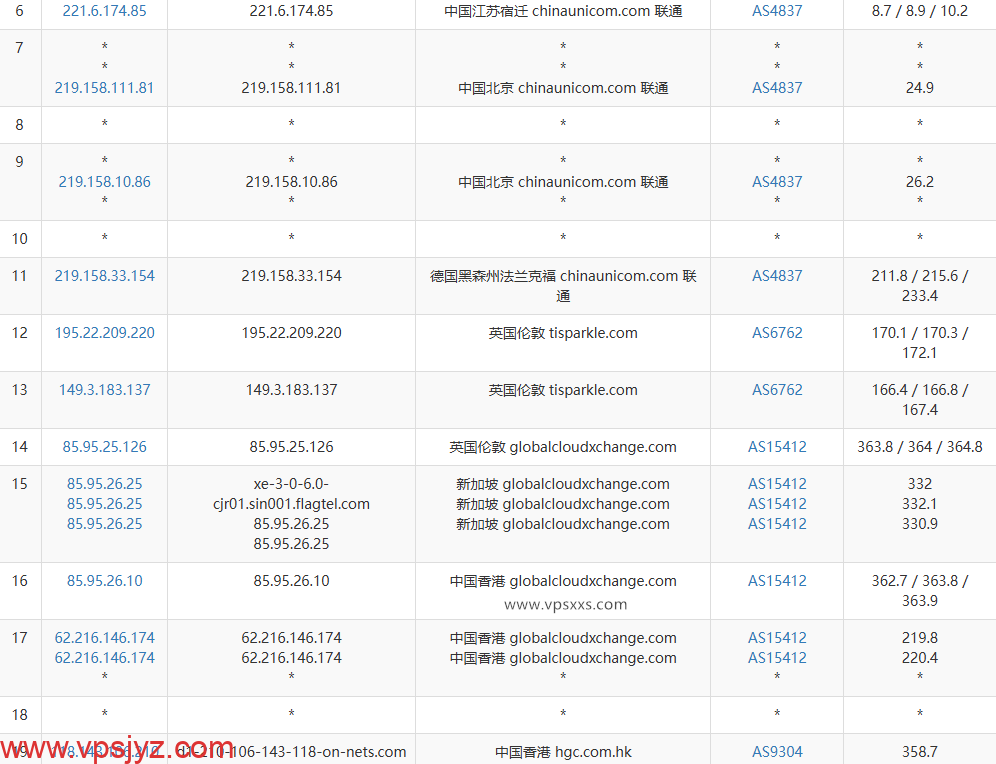Image resolution: width=996 pixels, height=764 pixels.
Task: Click the www.vpsxxs.com text on hop 16
Action: (x=562, y=604)
